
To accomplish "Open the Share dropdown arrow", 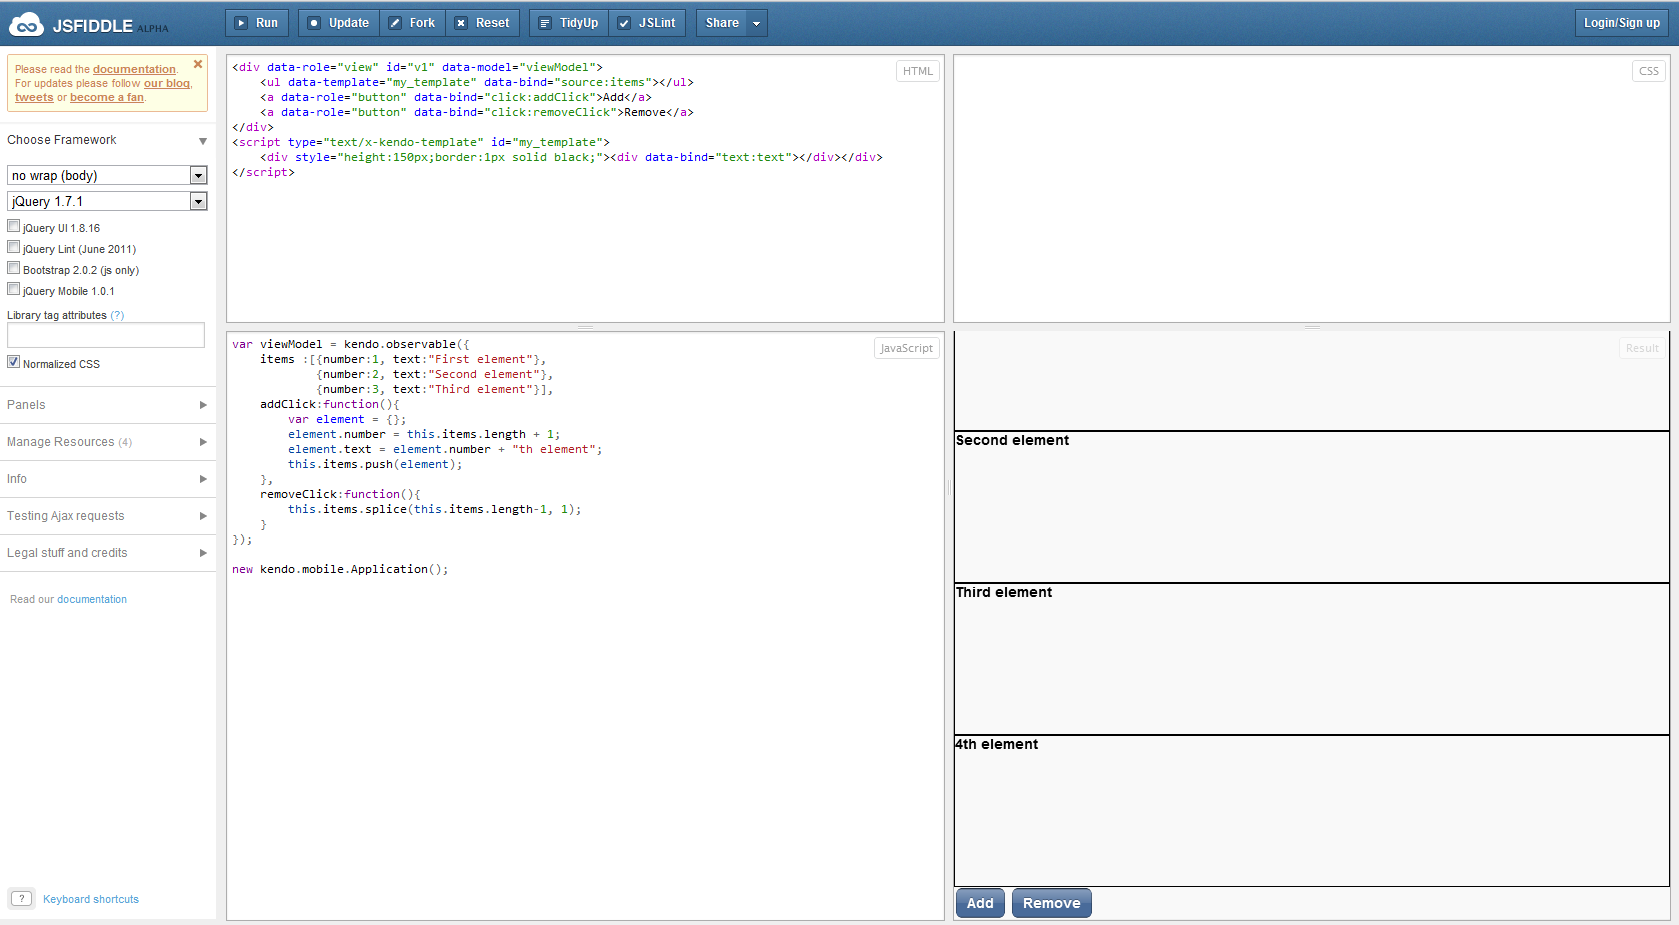I will pyautogui.click(x=756, y=23).
